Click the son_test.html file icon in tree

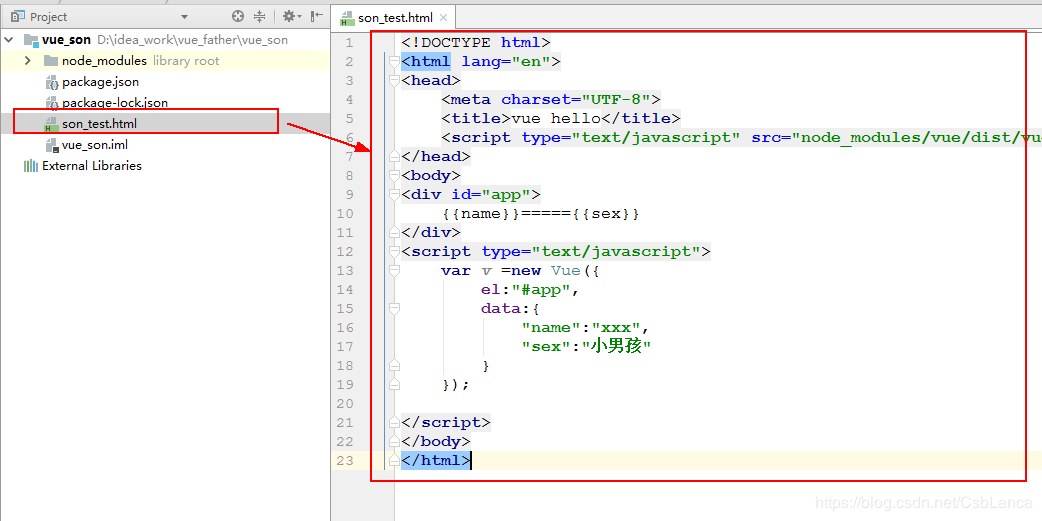point(51,124)
